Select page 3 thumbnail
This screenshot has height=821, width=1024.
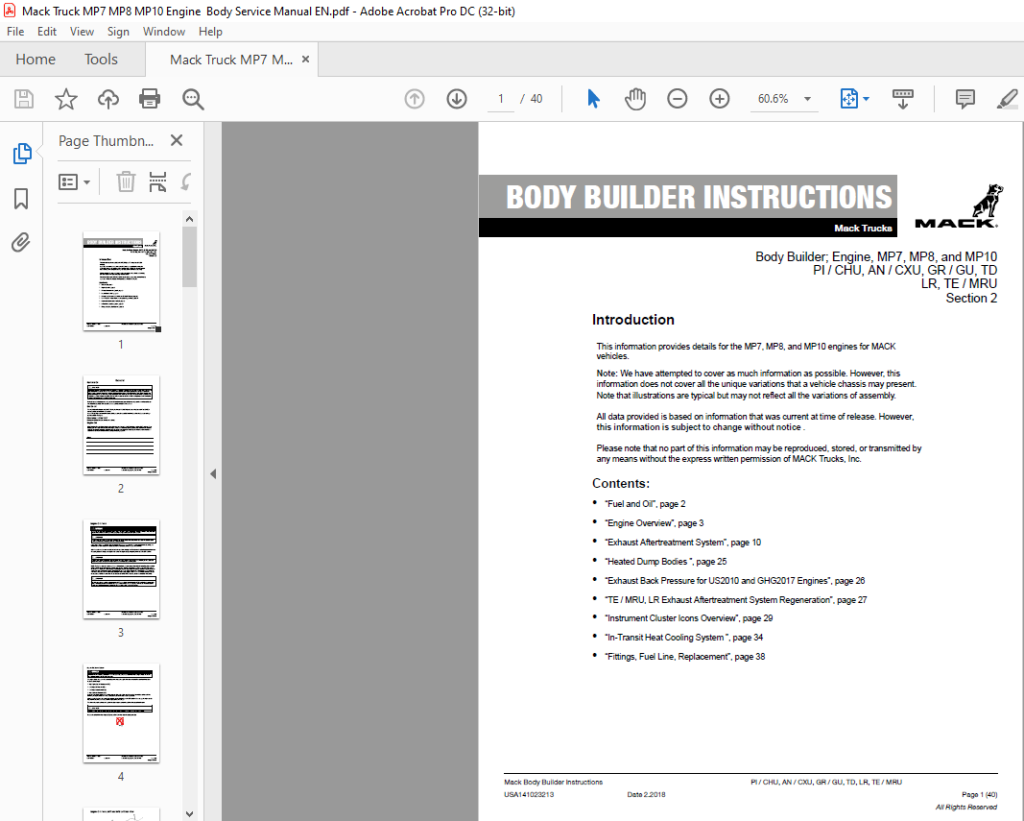pyautogui.click(x=121, y=570)
